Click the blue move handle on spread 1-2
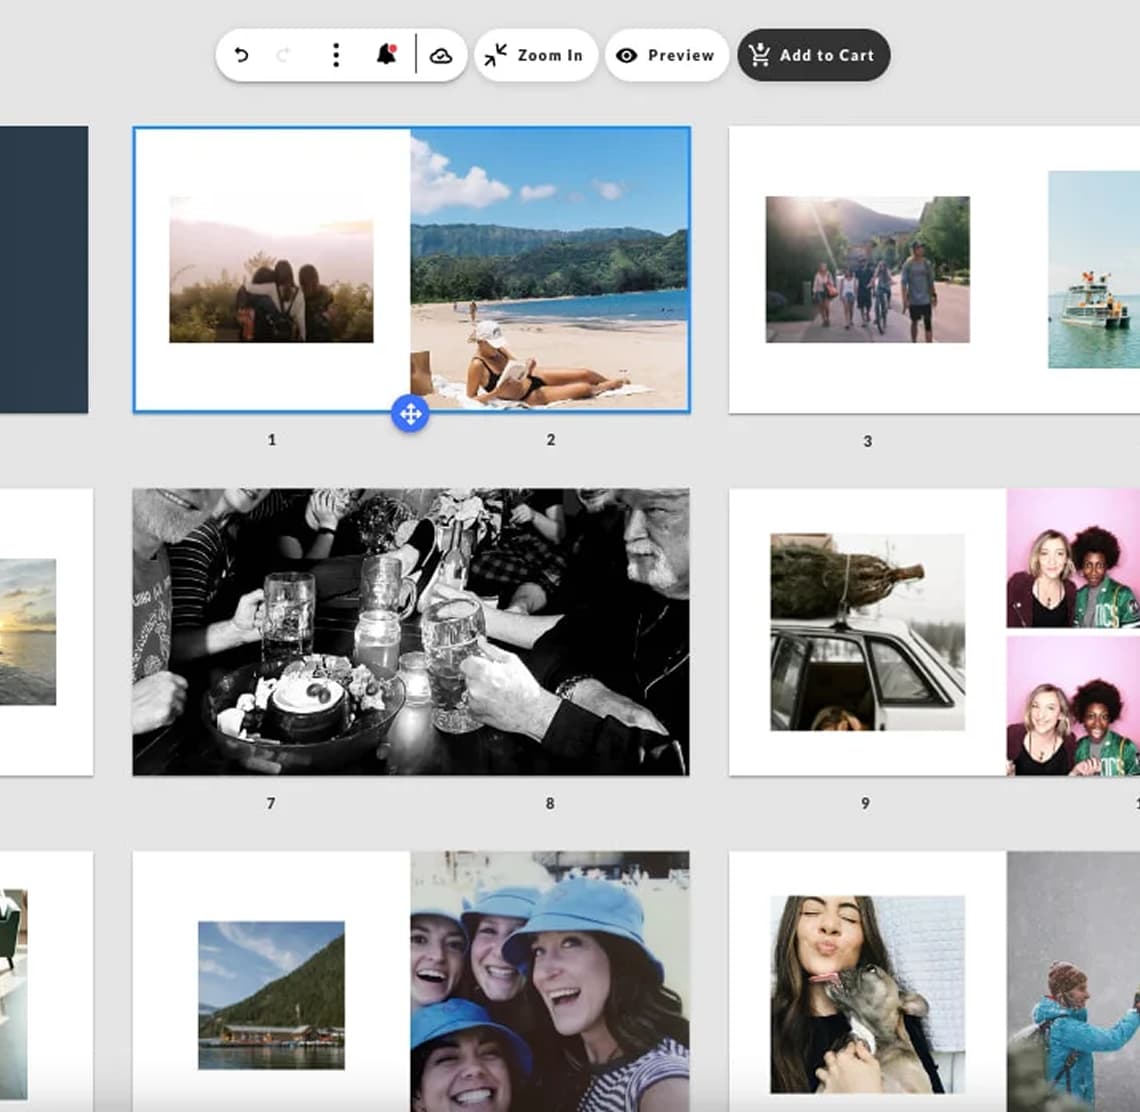 coord(410,413)
